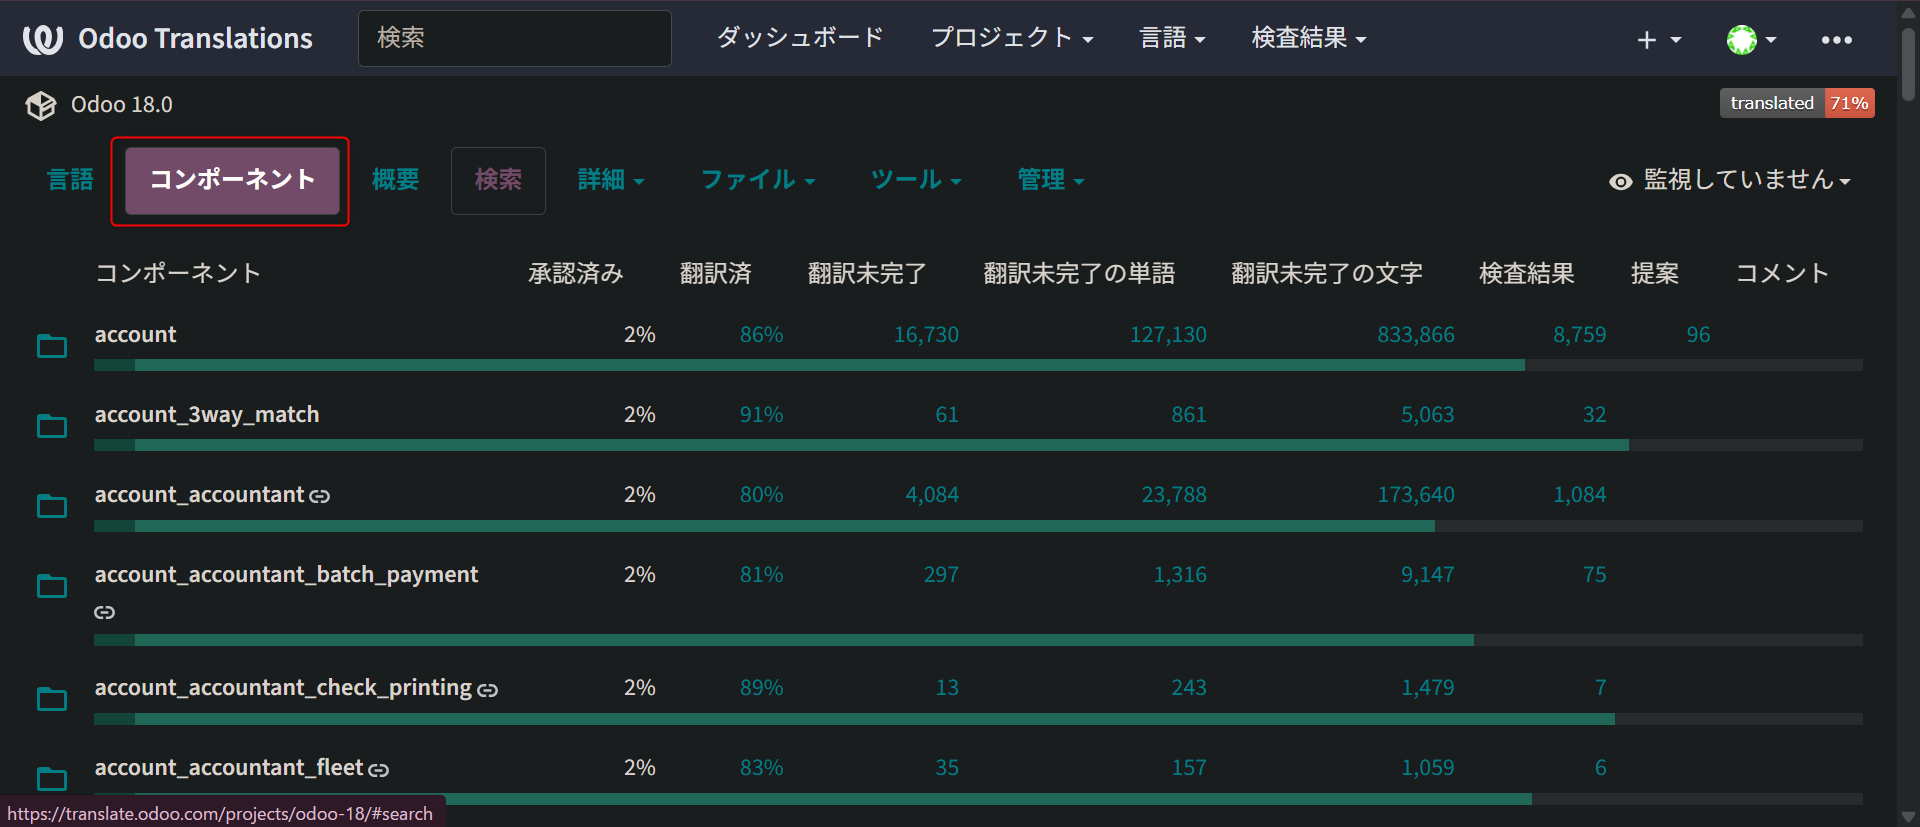Screen dimensions: 1920x827
Task: Expand the プロジェクト dropdown in navbar
Action: tap(1012, 38)
